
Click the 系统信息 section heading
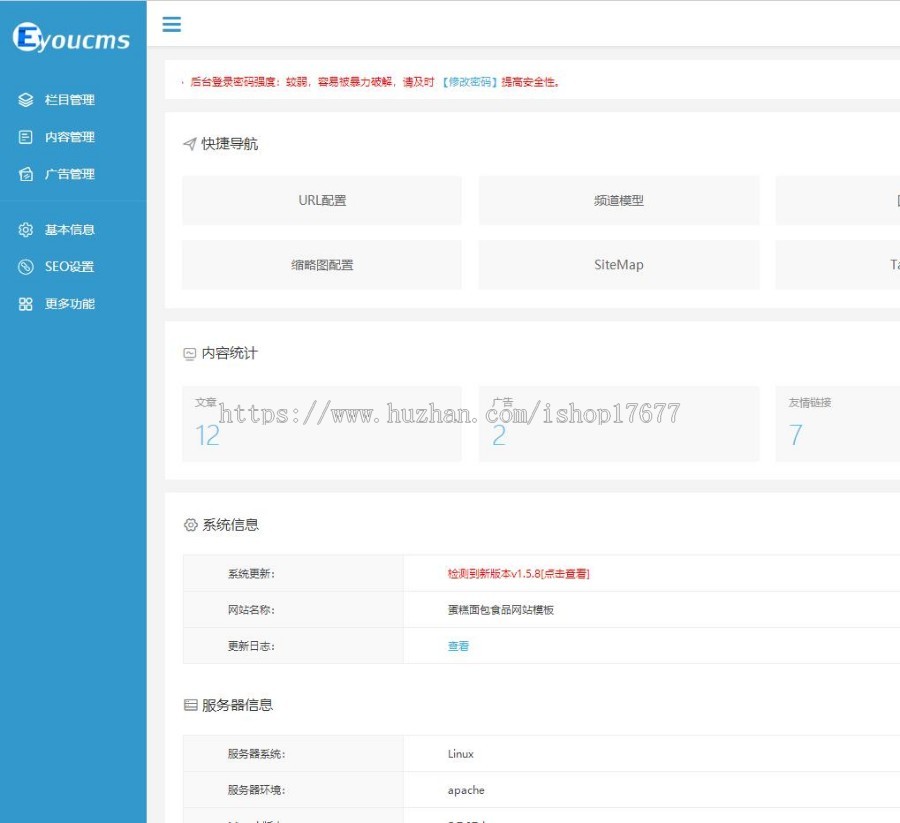pyautogui.click(x=230, y=525)
